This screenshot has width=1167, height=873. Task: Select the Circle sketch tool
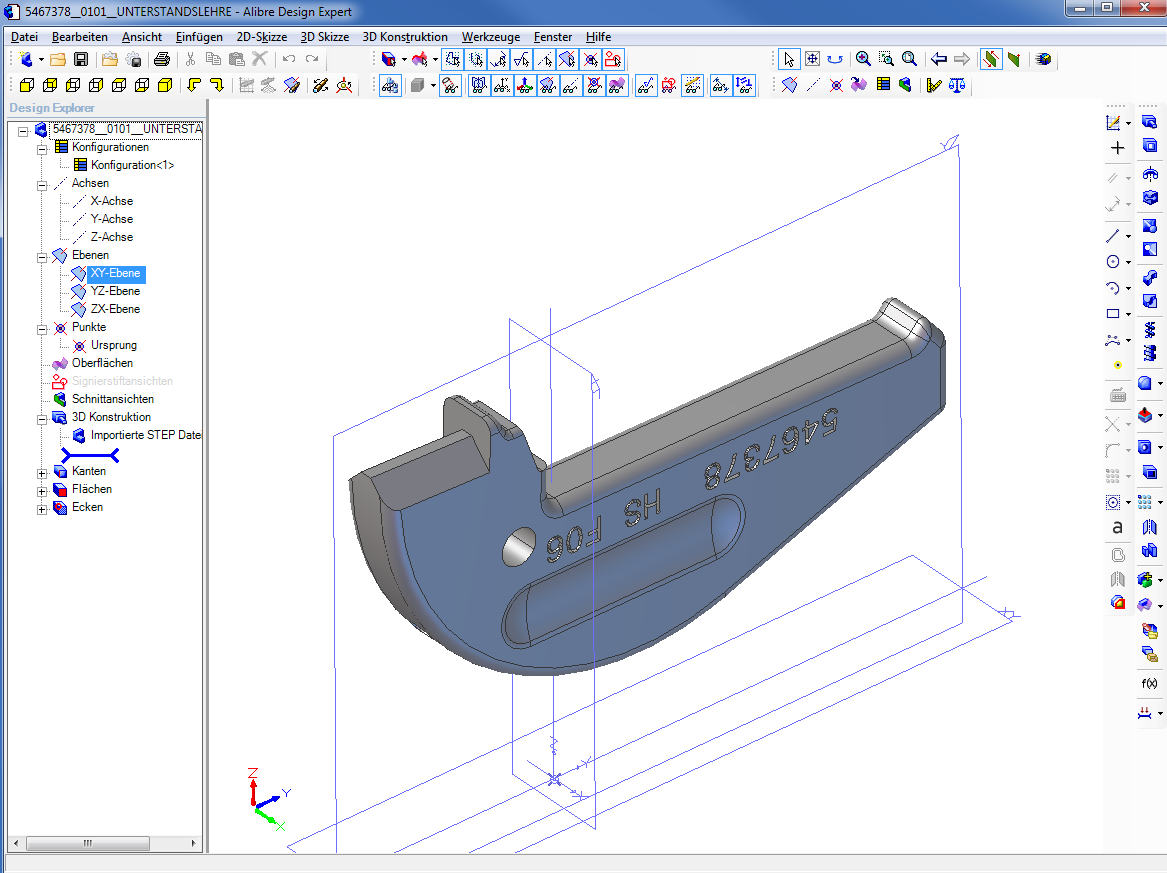coord(1113,261)
